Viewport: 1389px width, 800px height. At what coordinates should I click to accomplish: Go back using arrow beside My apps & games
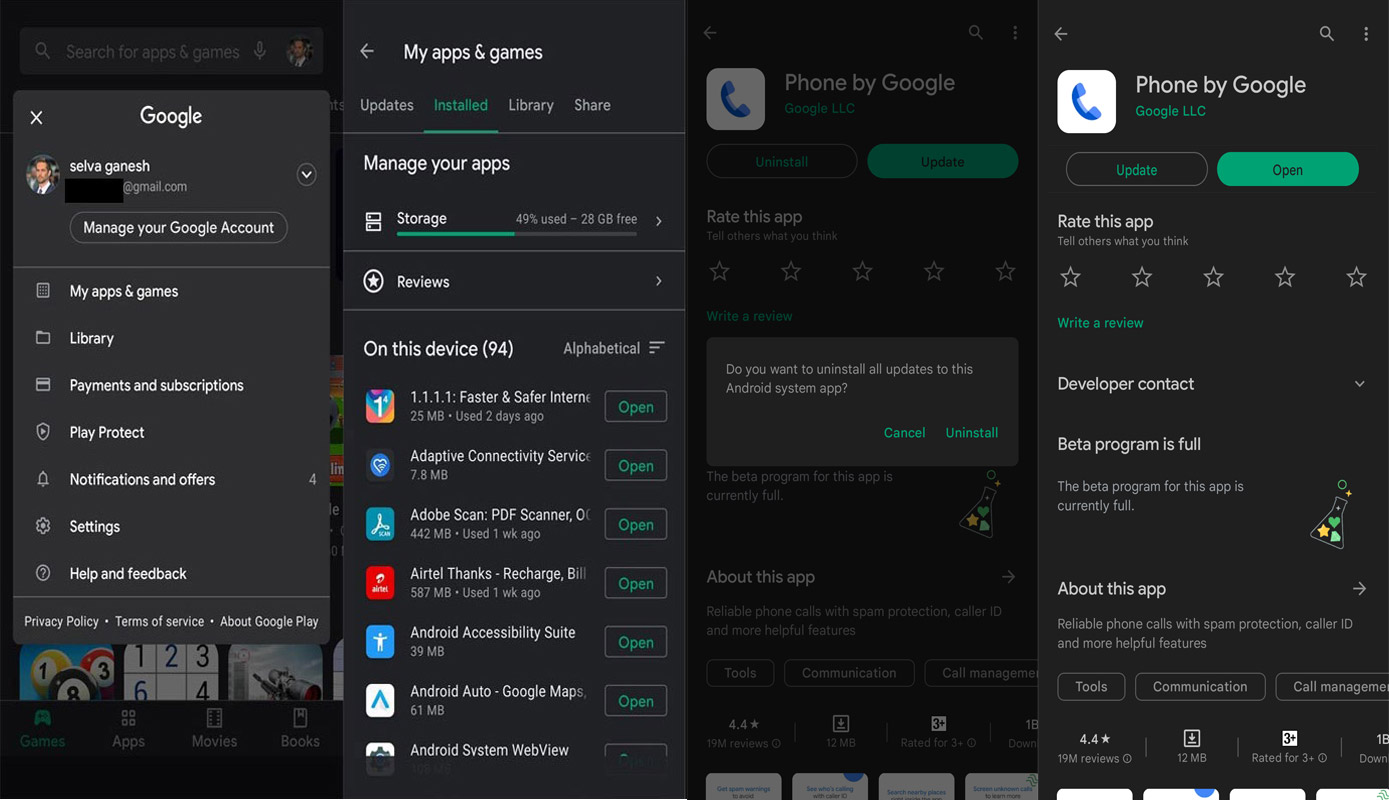click(367, 51)
